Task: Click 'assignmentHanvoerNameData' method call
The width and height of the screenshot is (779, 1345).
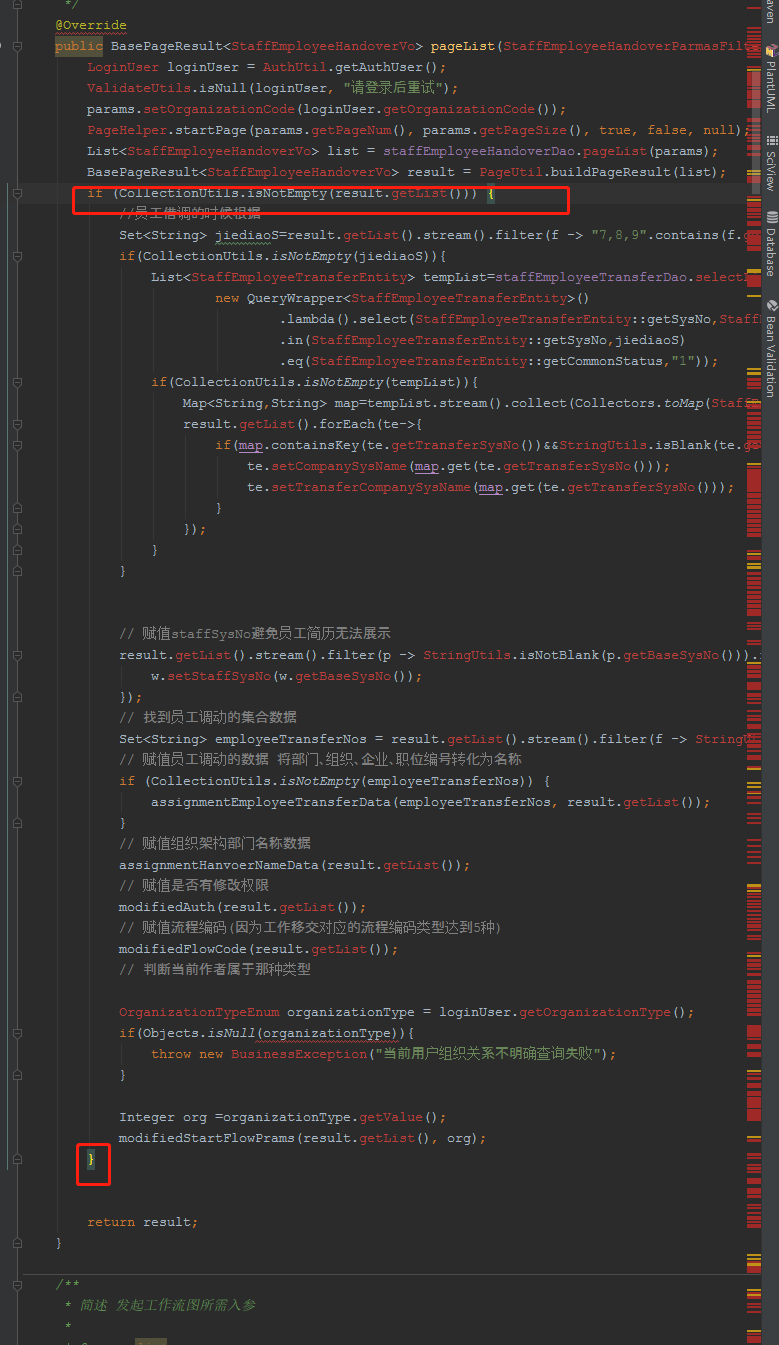Action: (219, 865)
